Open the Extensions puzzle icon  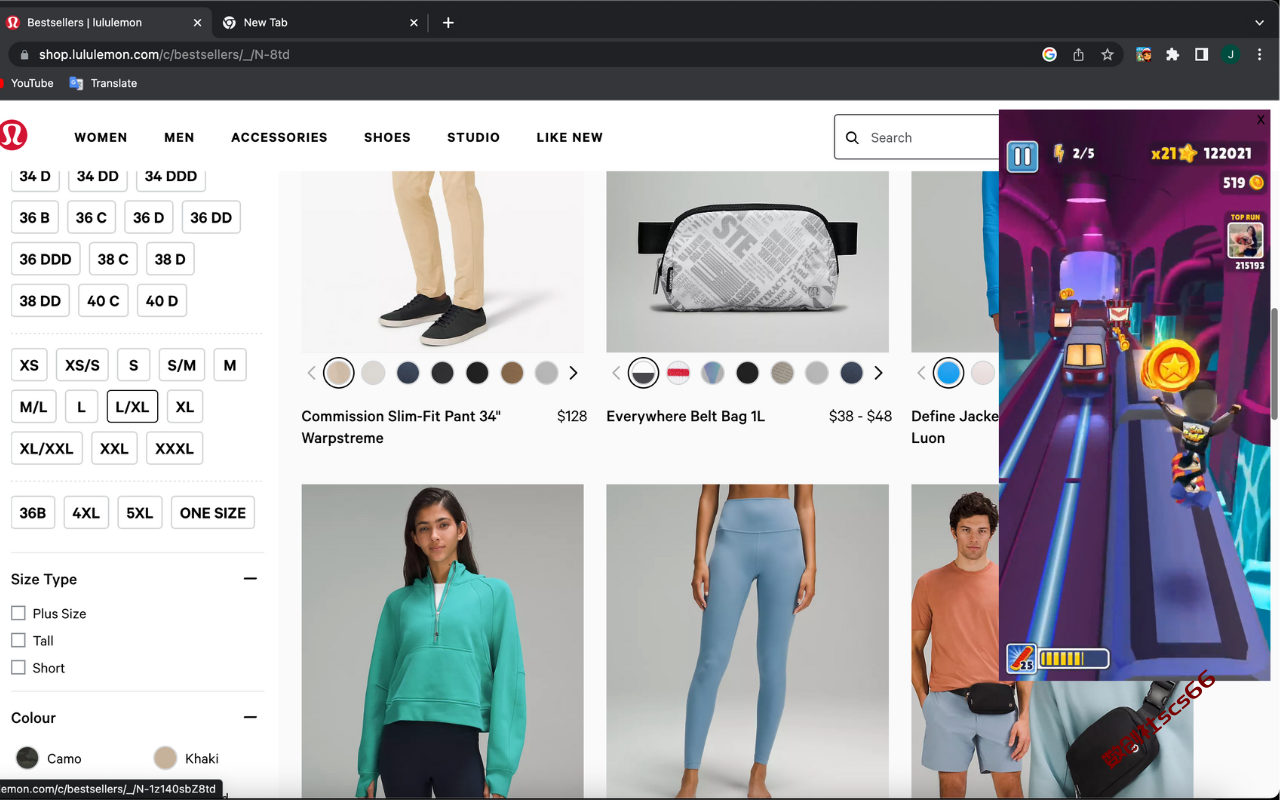1172,55
